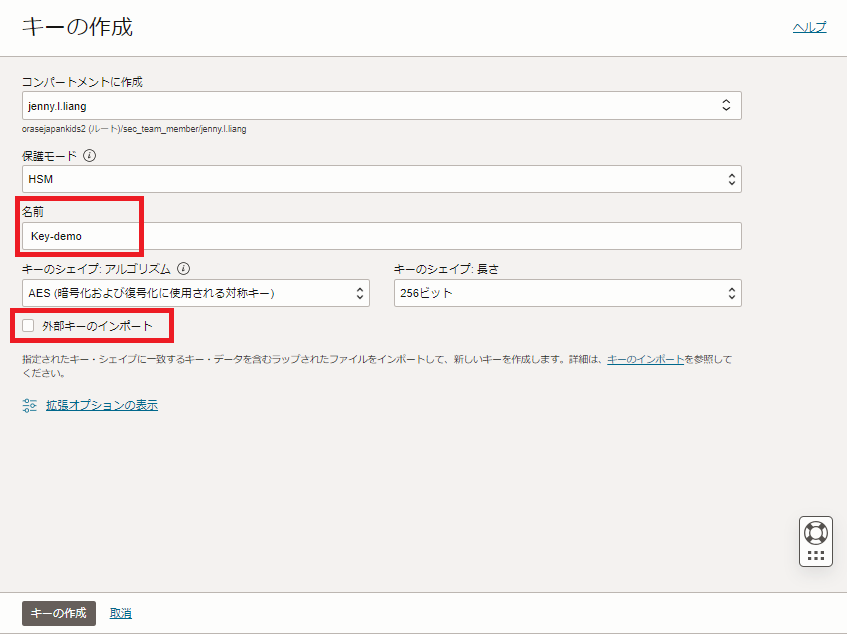The height and width of the screenshot is (634, 847).
Task: Expand the 保護モード dropdown showing HSM
Action: 381,179
